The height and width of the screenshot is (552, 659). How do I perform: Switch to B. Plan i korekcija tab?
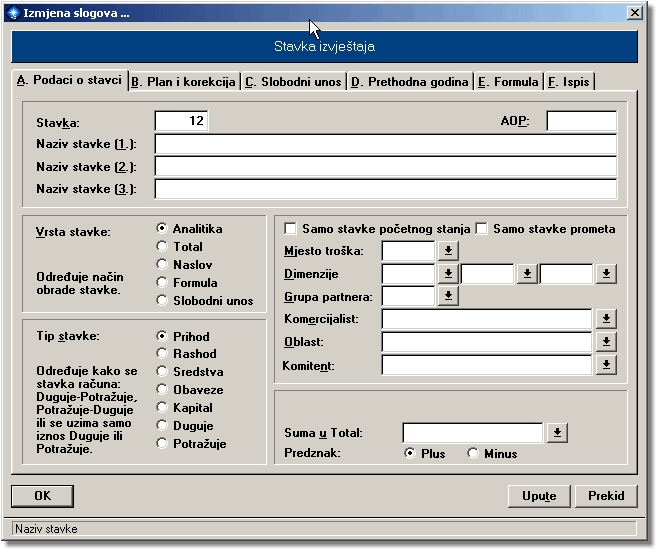click(184, 82)
